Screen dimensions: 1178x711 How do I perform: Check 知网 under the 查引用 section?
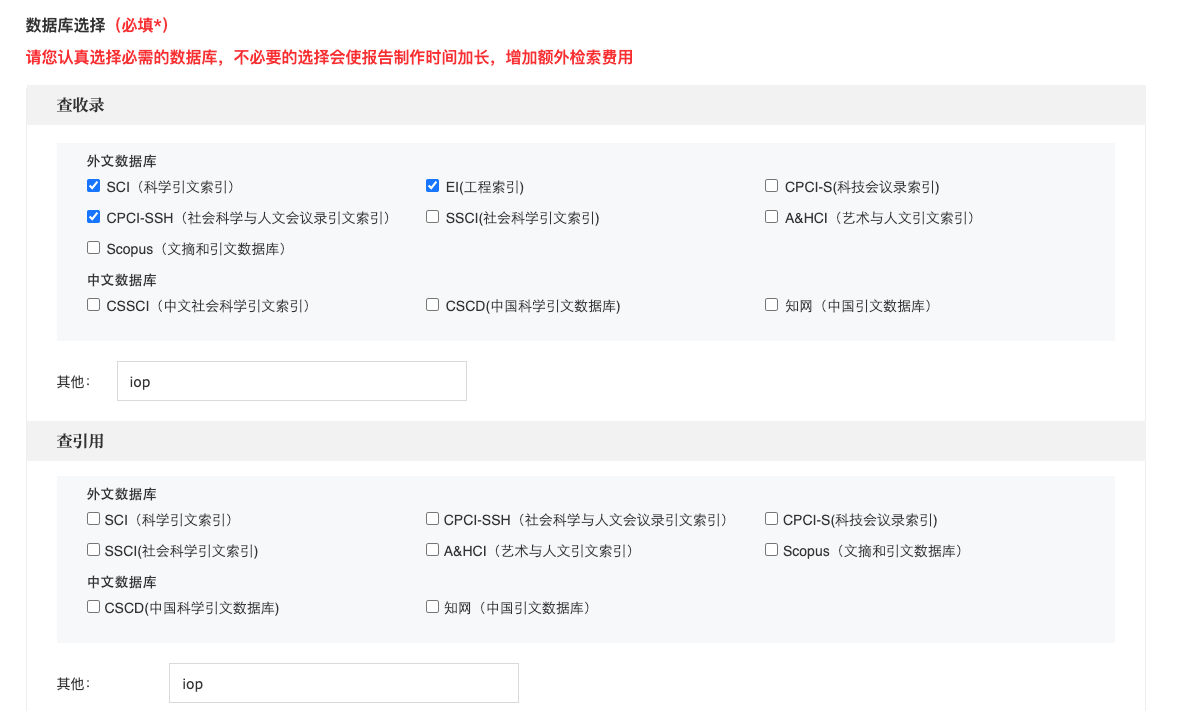point(432,607)
